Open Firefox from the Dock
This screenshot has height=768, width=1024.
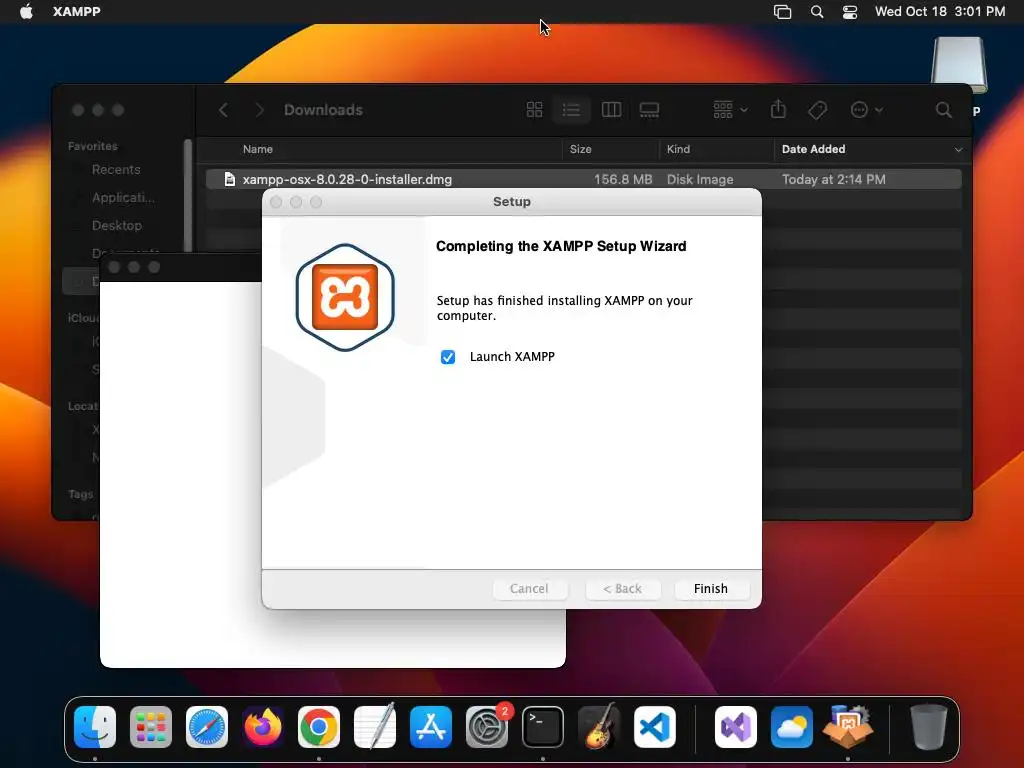click(263, 727)
